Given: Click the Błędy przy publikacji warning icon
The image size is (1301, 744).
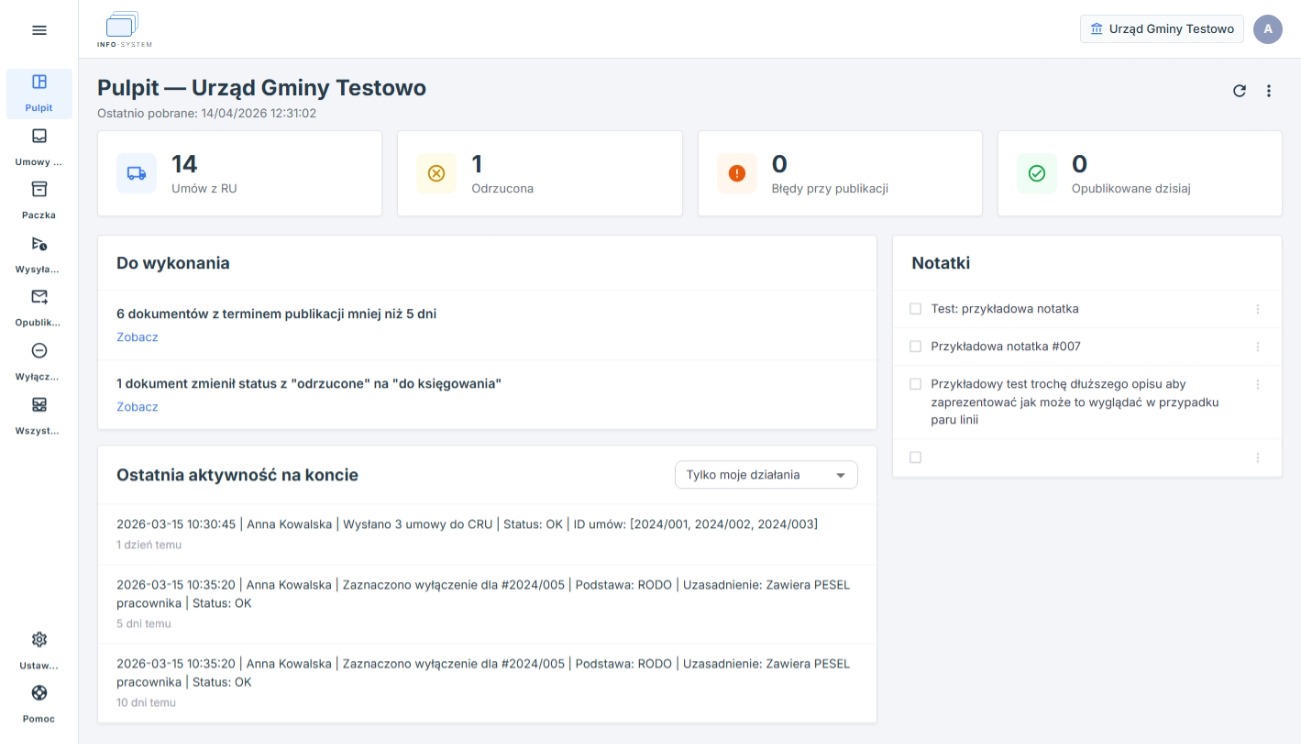Looking at the screenshot, I should pos(737,173).
